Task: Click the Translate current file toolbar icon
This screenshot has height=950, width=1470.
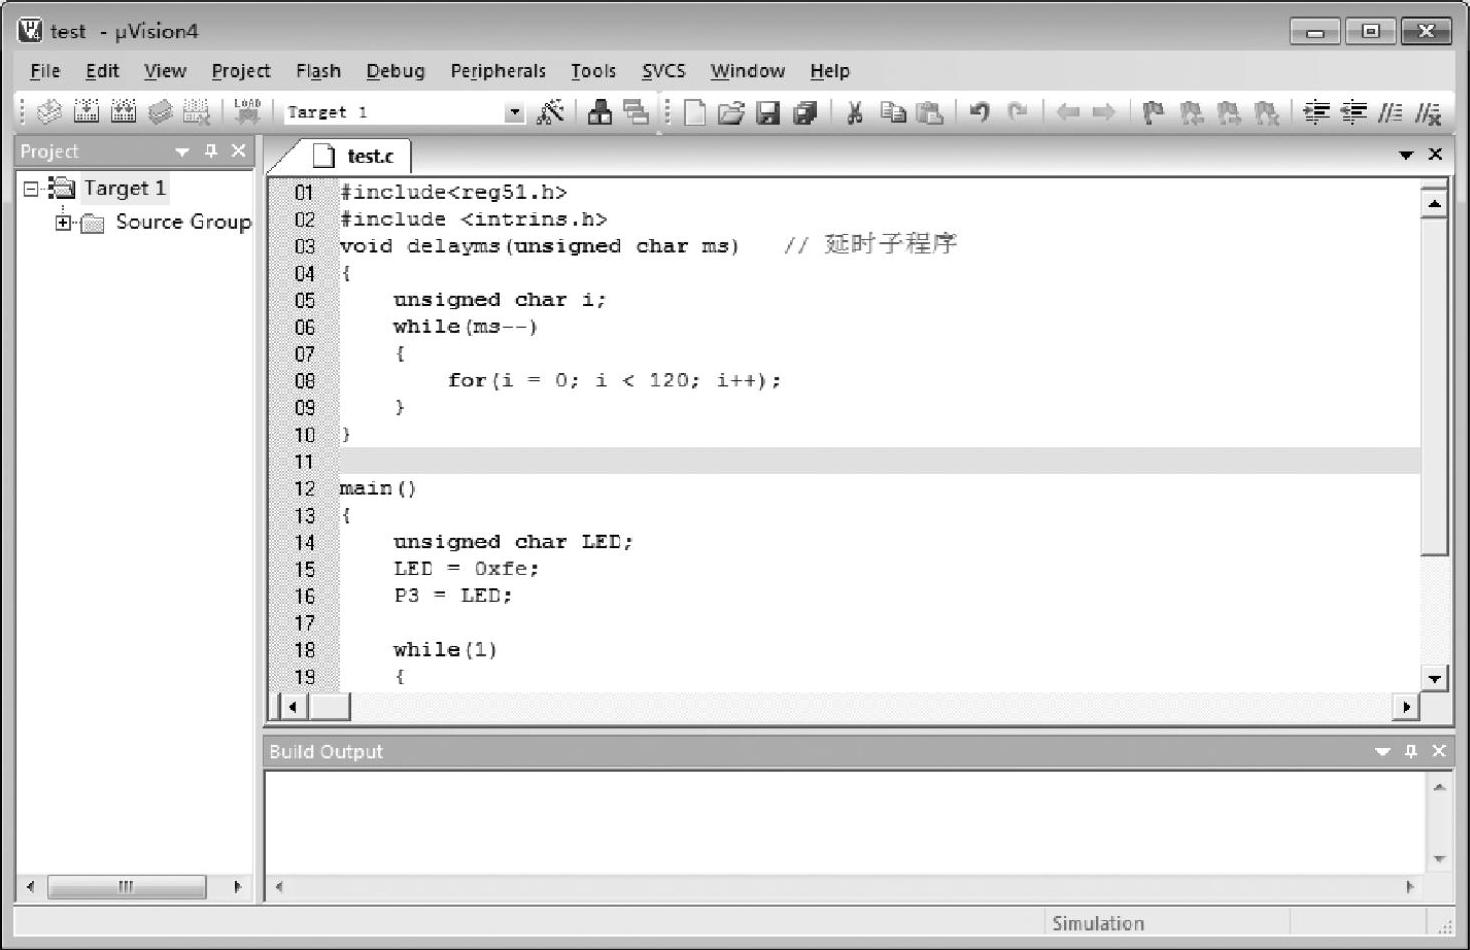Action: (x=49, y=112)
